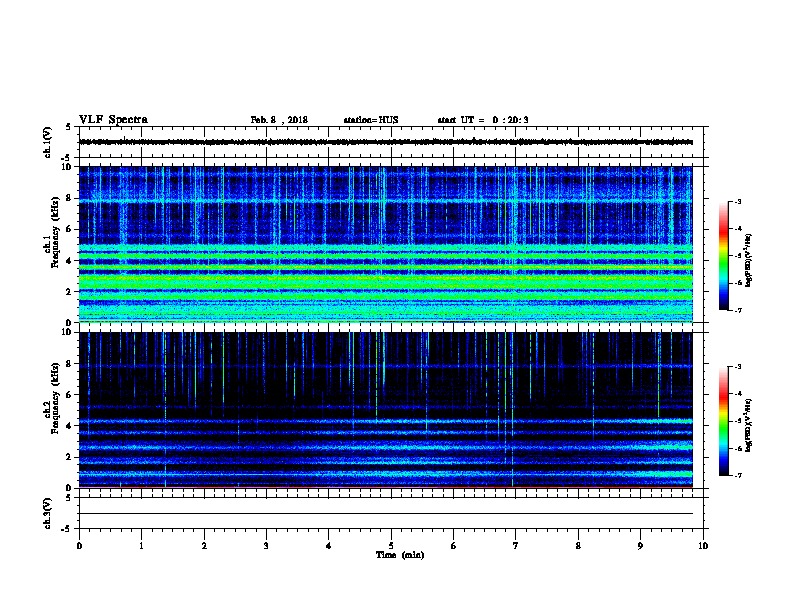792x612 pixels.
Task: Click the ch.2 colorbar log(PSD) units label
Action: point(749,425)
